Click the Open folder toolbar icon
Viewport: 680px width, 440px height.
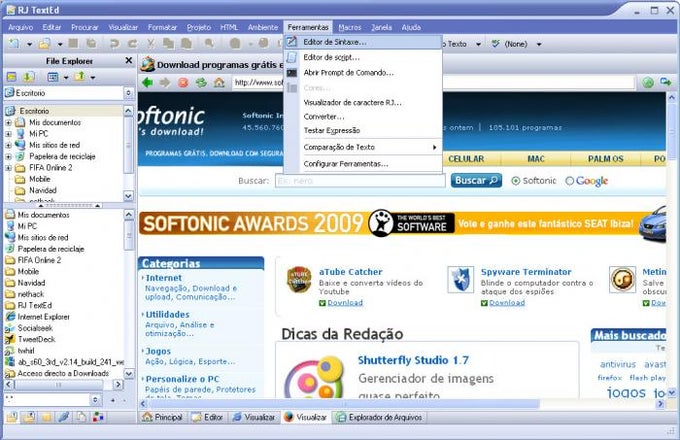tap(44, 43)
